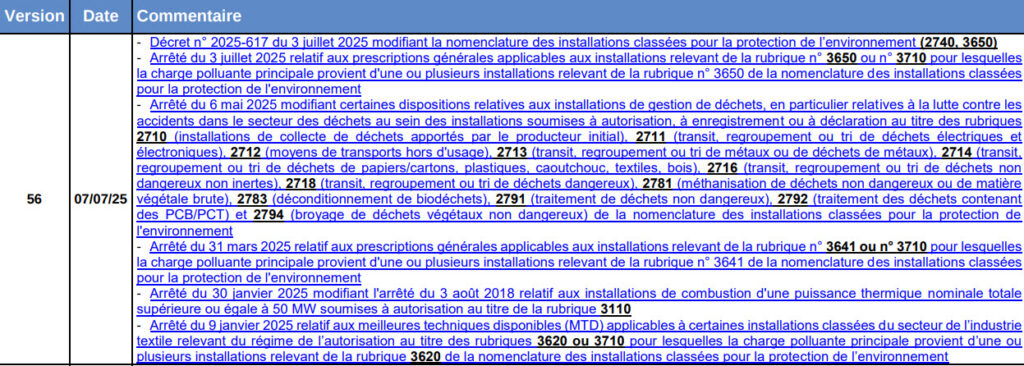The height and width of the screenshot is (366, 1024).
Task: Click rubrique number 2714
Action: (x=957, y=152)
